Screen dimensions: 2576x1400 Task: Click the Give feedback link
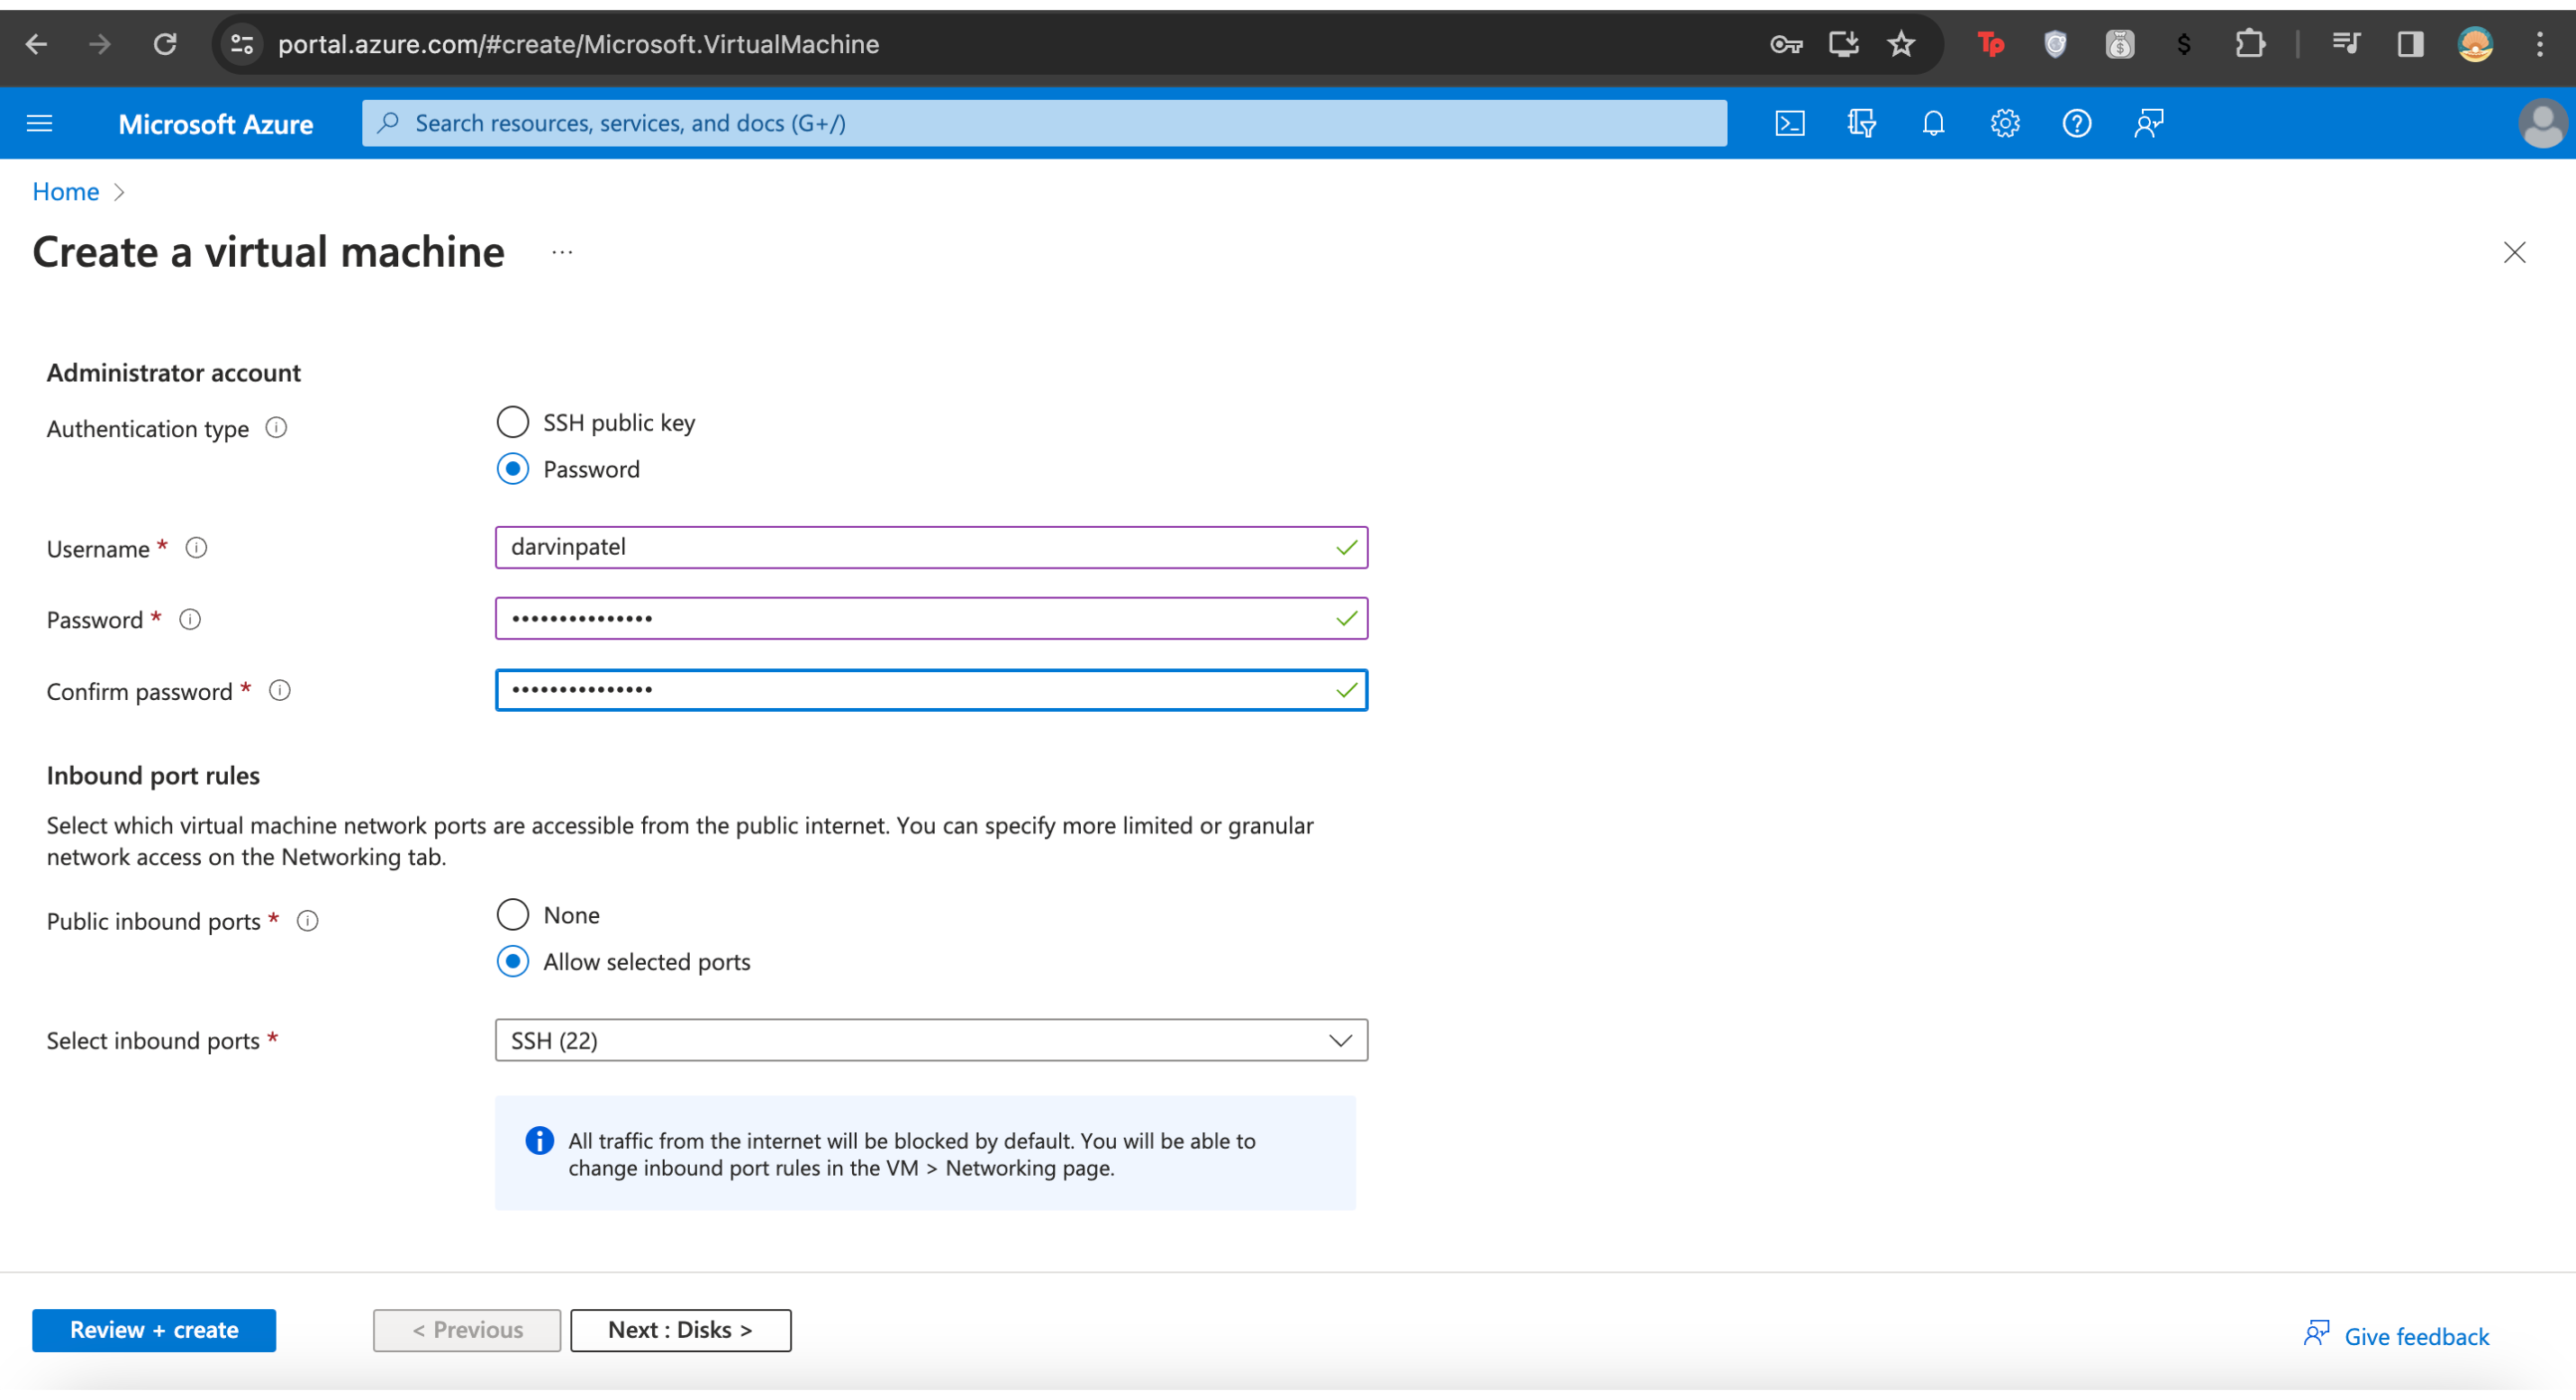tap(2396, 1336)
